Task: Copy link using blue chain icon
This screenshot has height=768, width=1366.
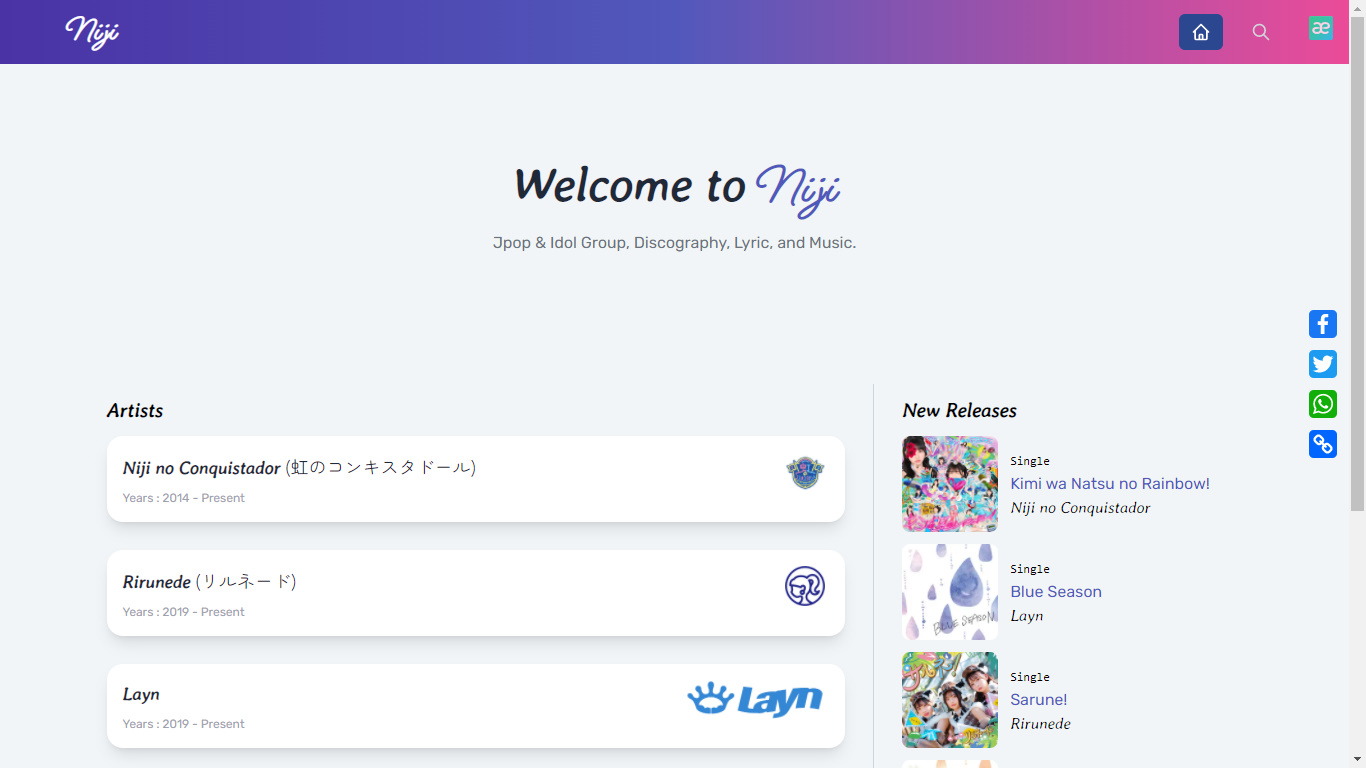Action: point(1322,444)
